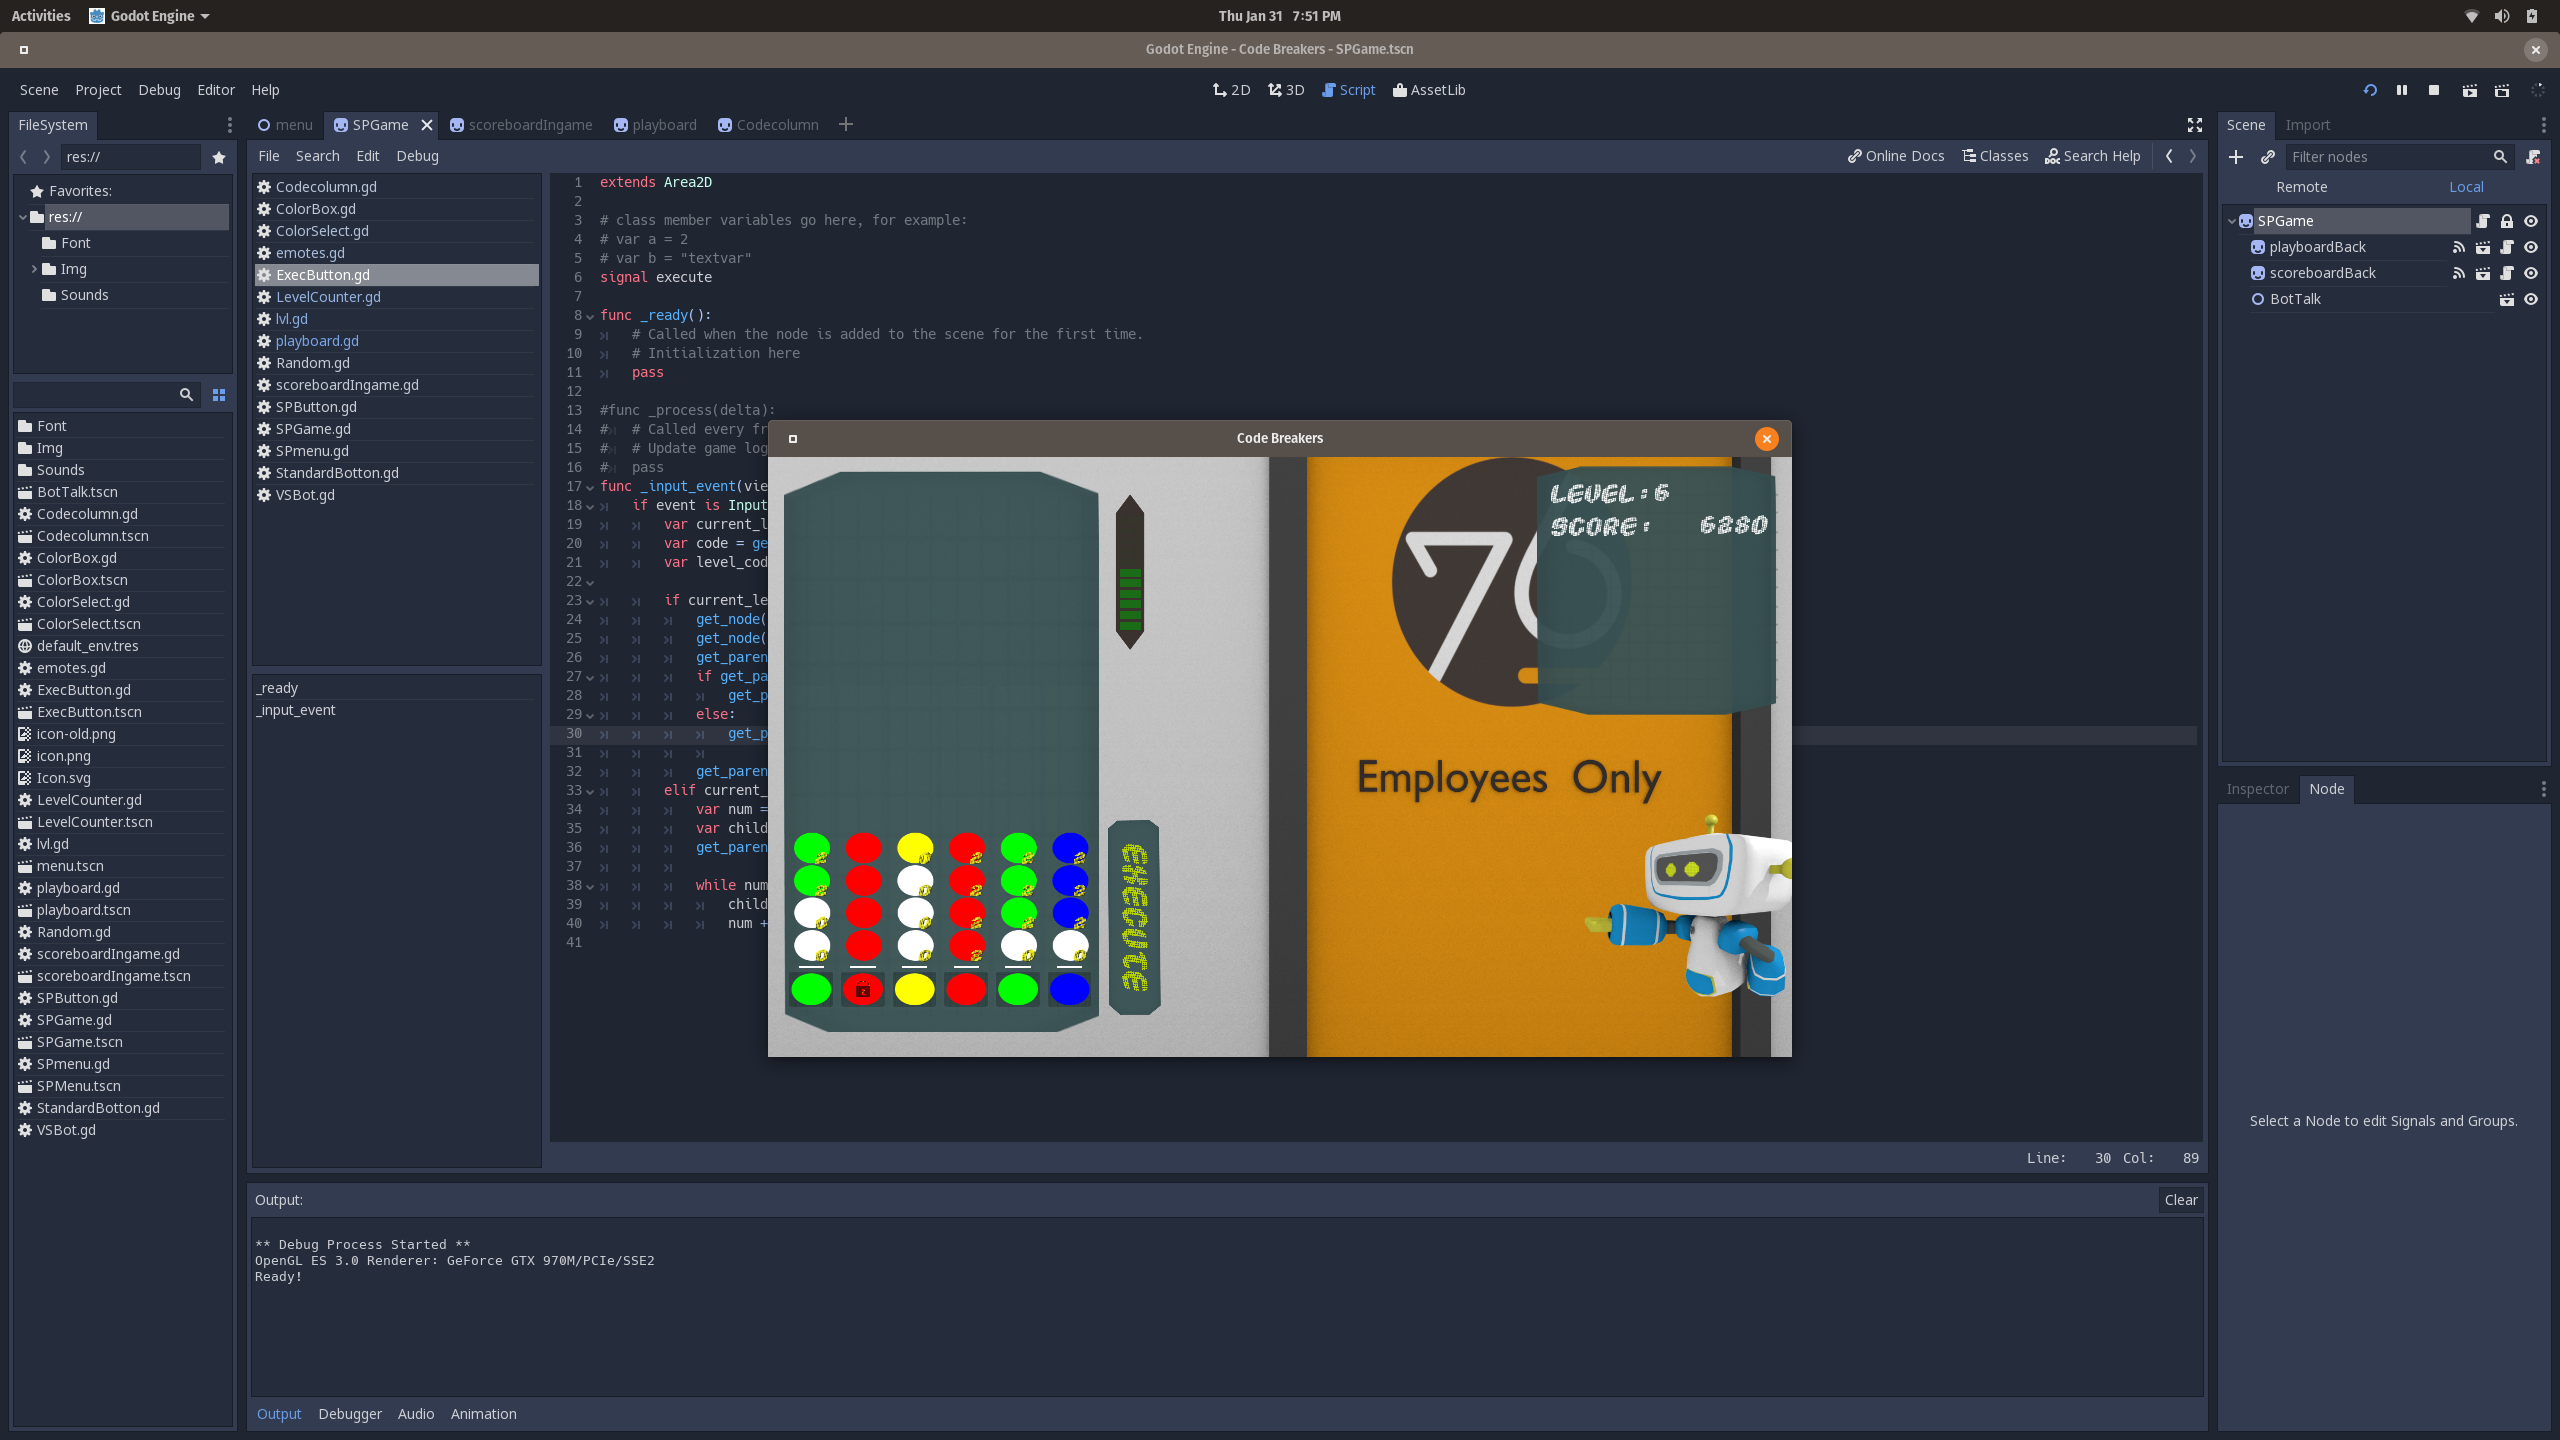This screenshot has width=2560, height=1440.
Task: Switch to the scoreboardIngame scene tab
Action: 521,125
